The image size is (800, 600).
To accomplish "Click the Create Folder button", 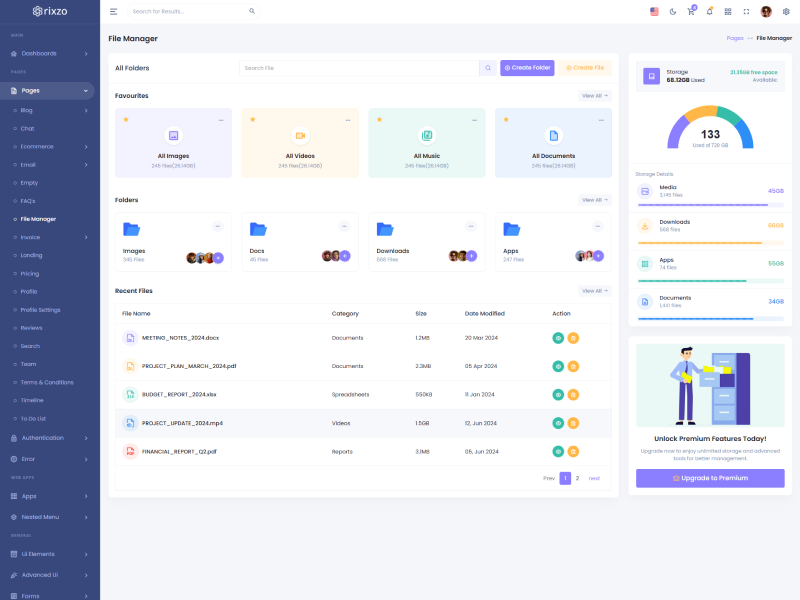I will click(527, 68).
